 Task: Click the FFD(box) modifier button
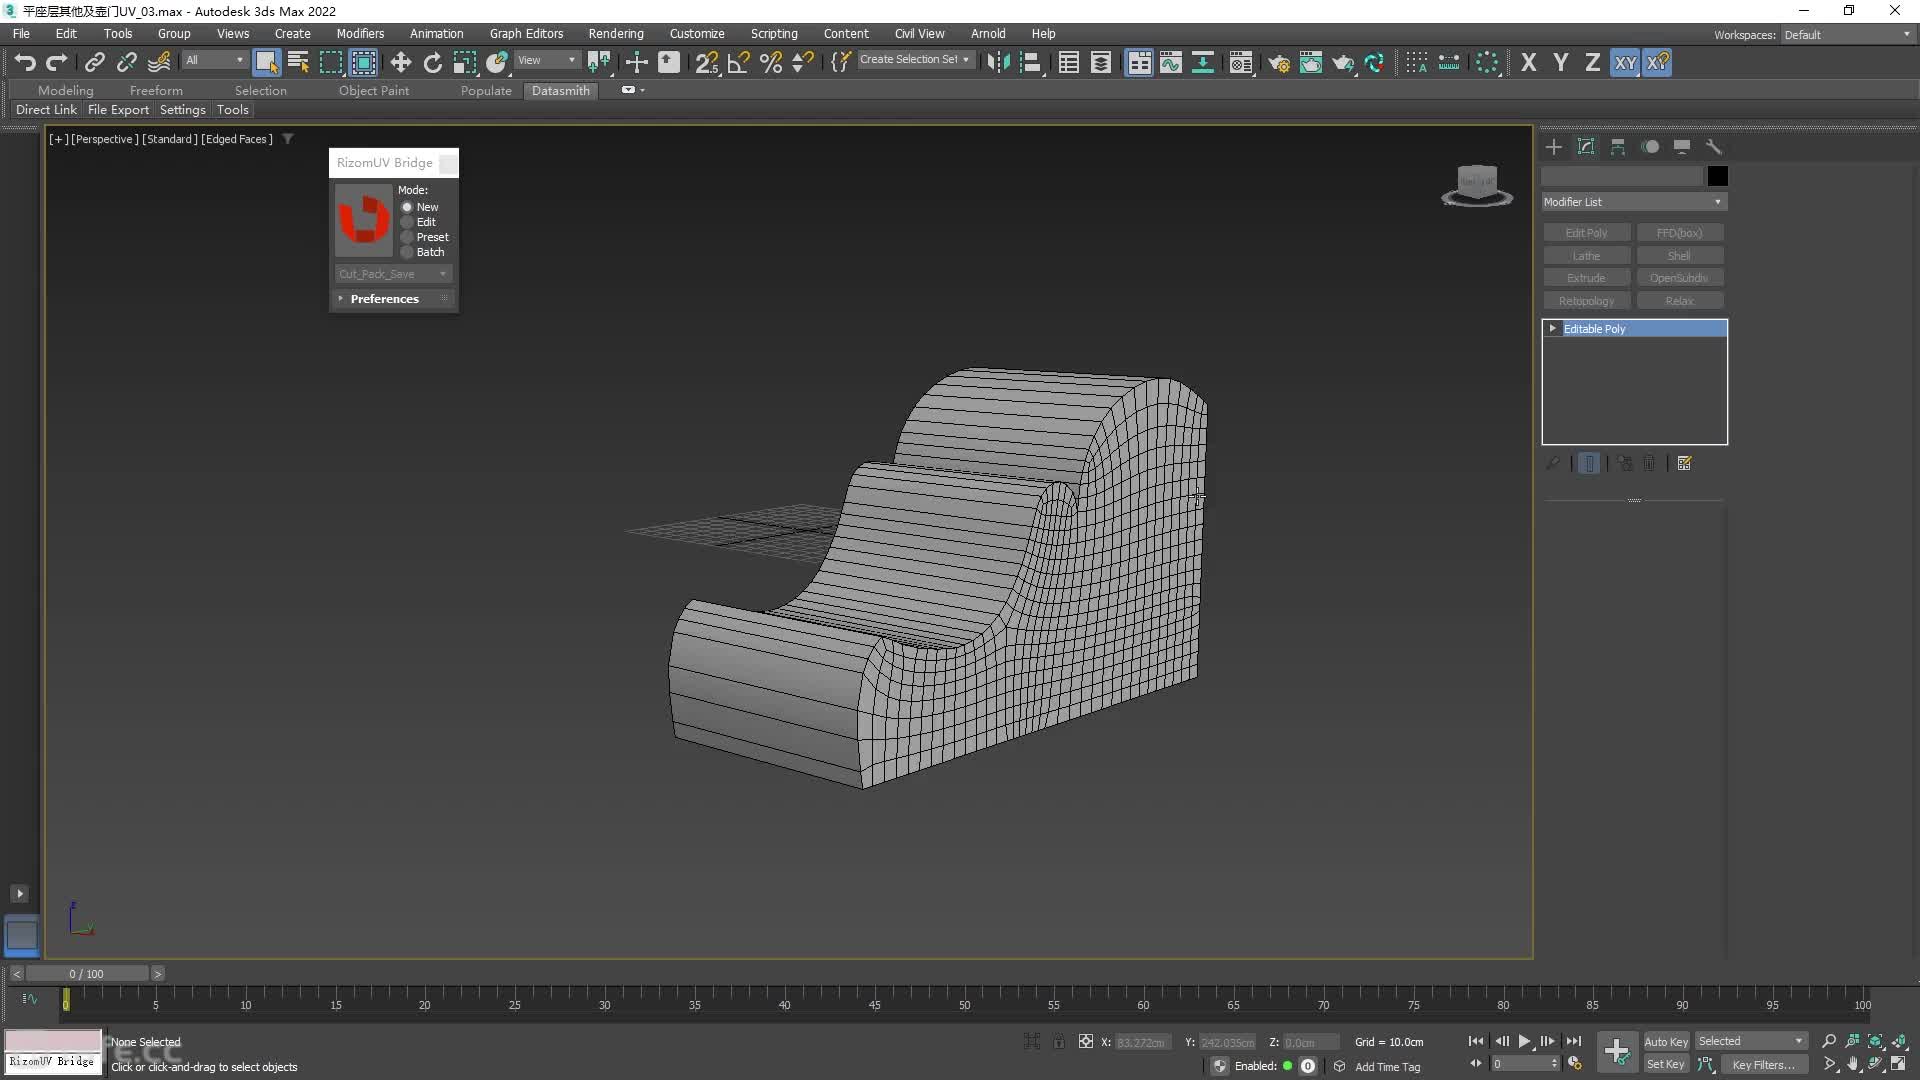click(1680, 233)
